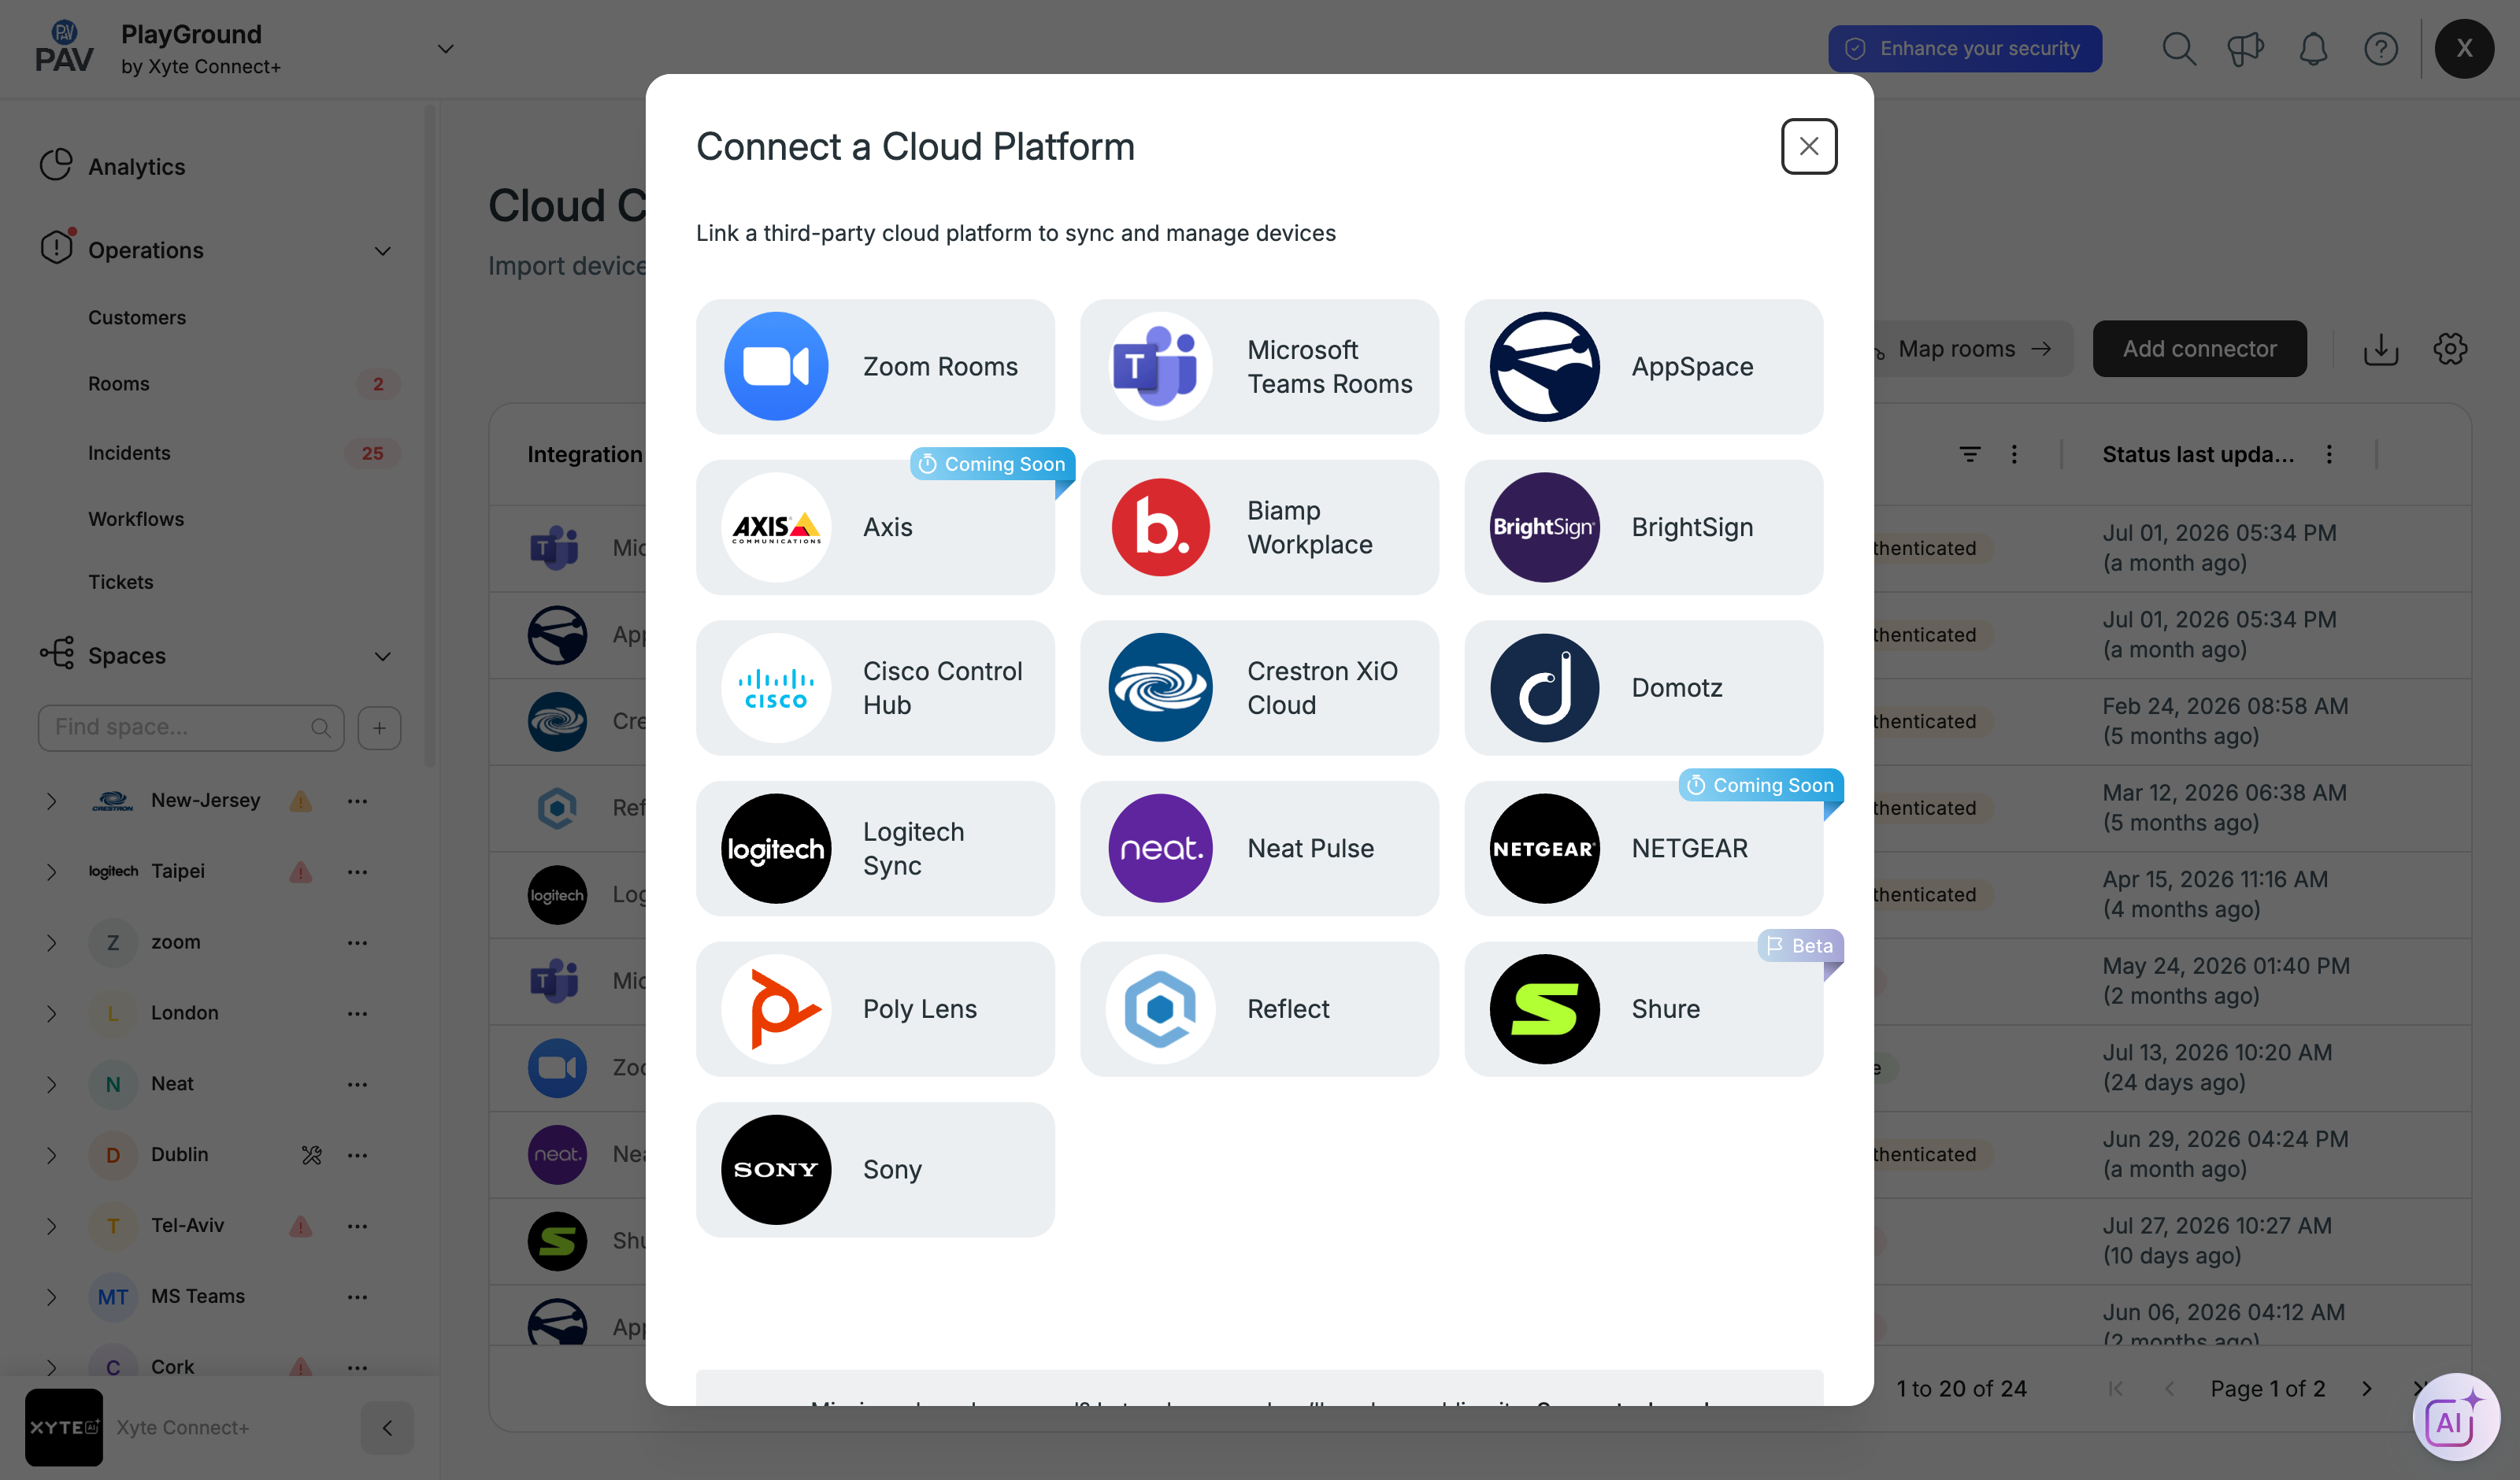2520x1480 pixels.
Task: Close the Connect a Cloud Platform dialog
Action: click(1808, 146)
